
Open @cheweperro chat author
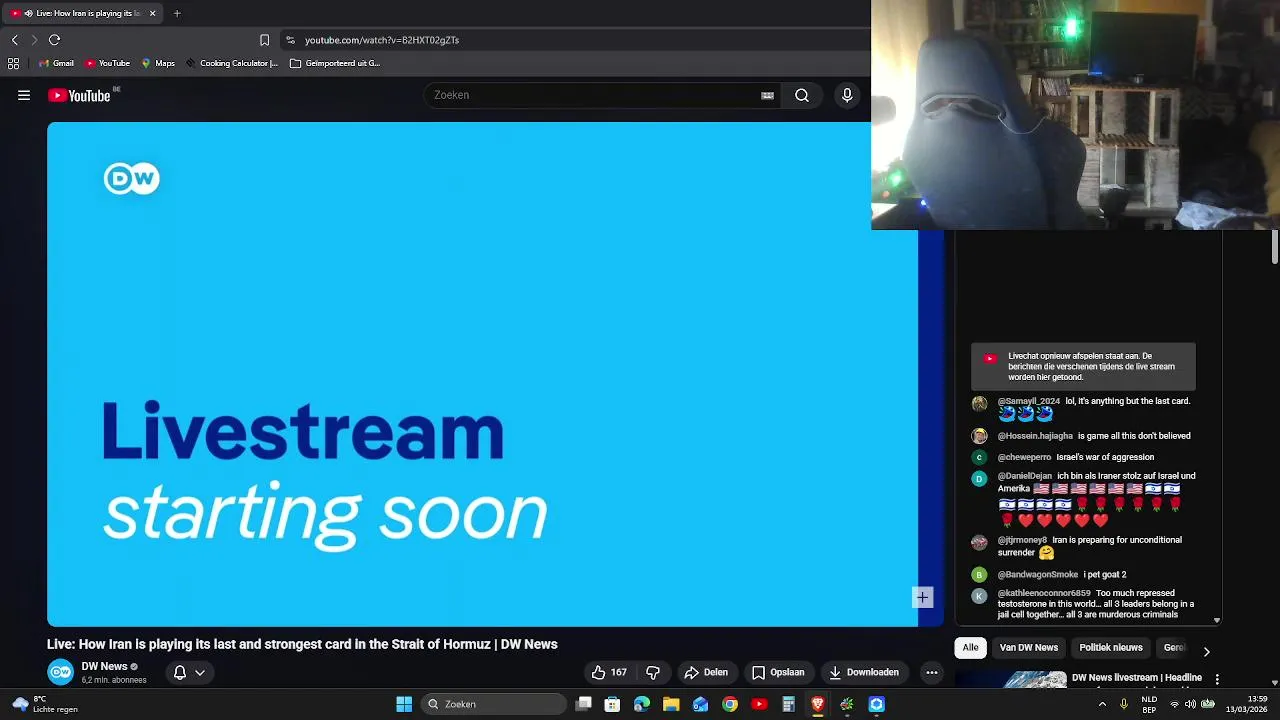[x=1024, y=457]
